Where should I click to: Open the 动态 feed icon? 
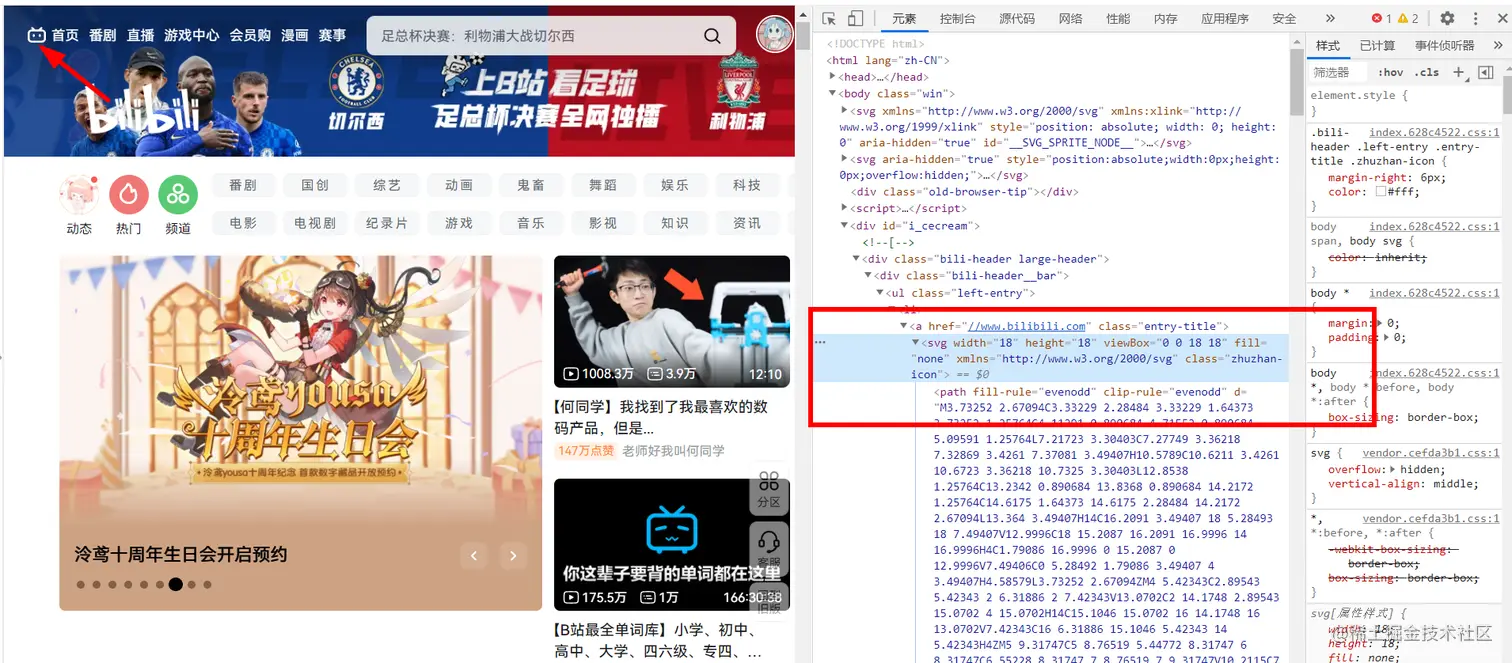pos(79,195)
